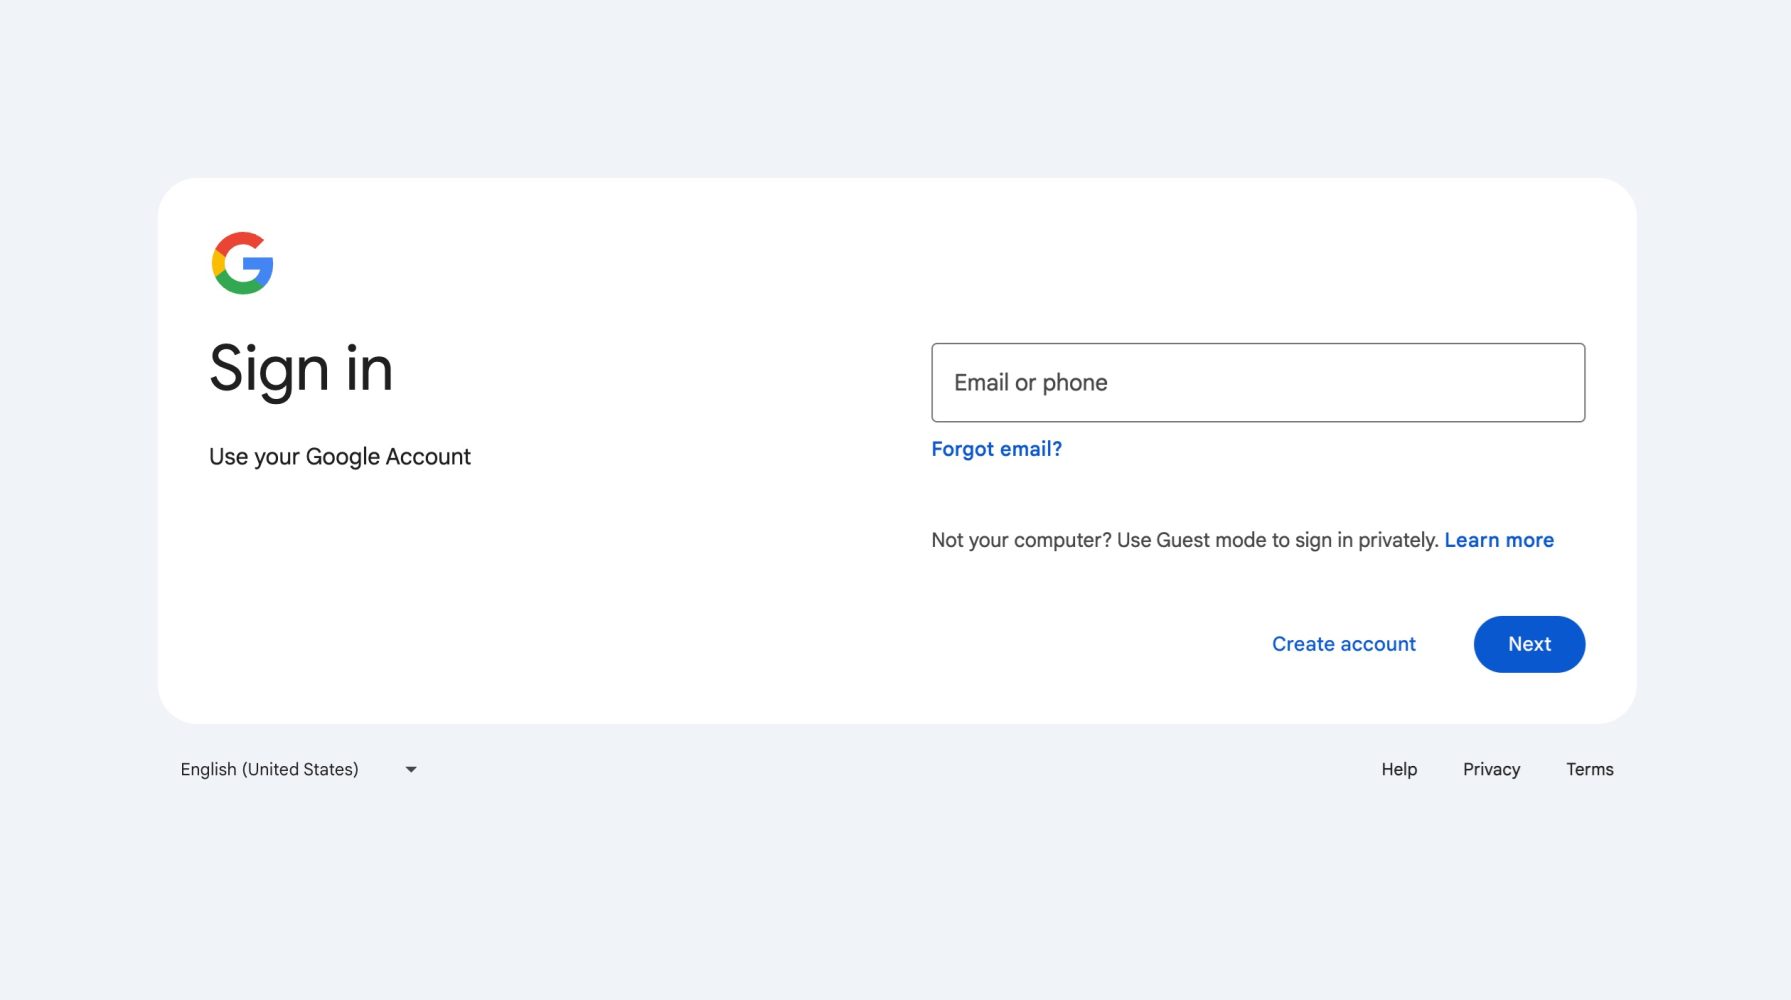Open the Forgot email? link
Screen dimensions: 1791x1000
coord(996,449)
